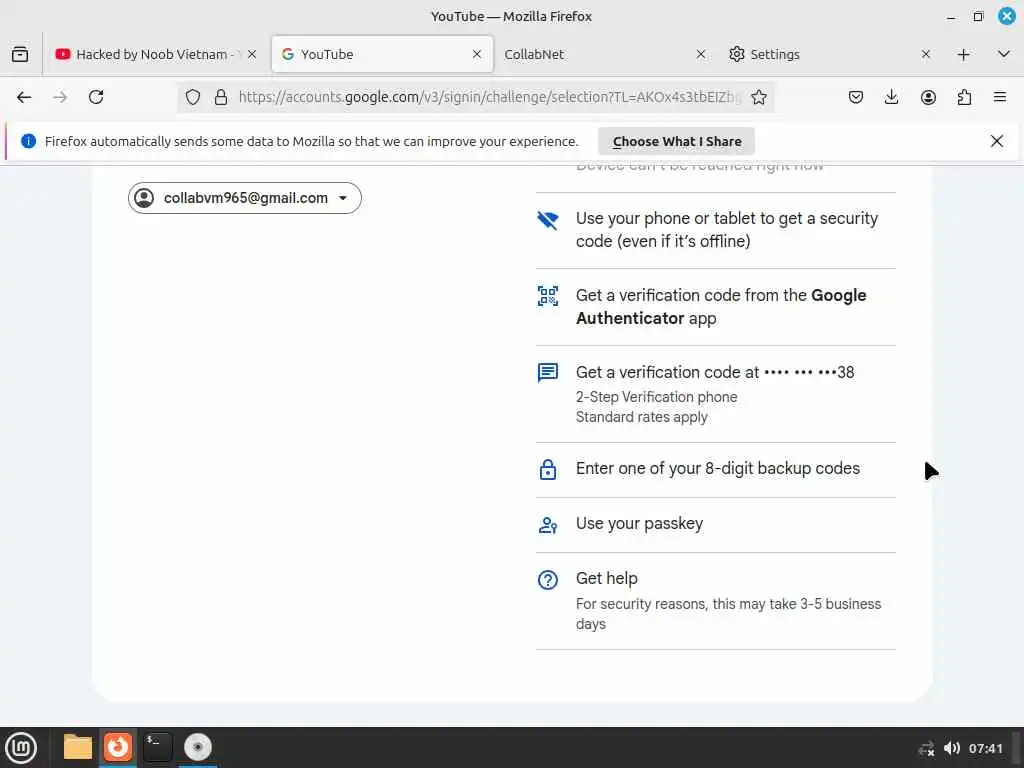Close the Settings tab
Viewport: 1024px width, 768px height.
pos(925,54)
